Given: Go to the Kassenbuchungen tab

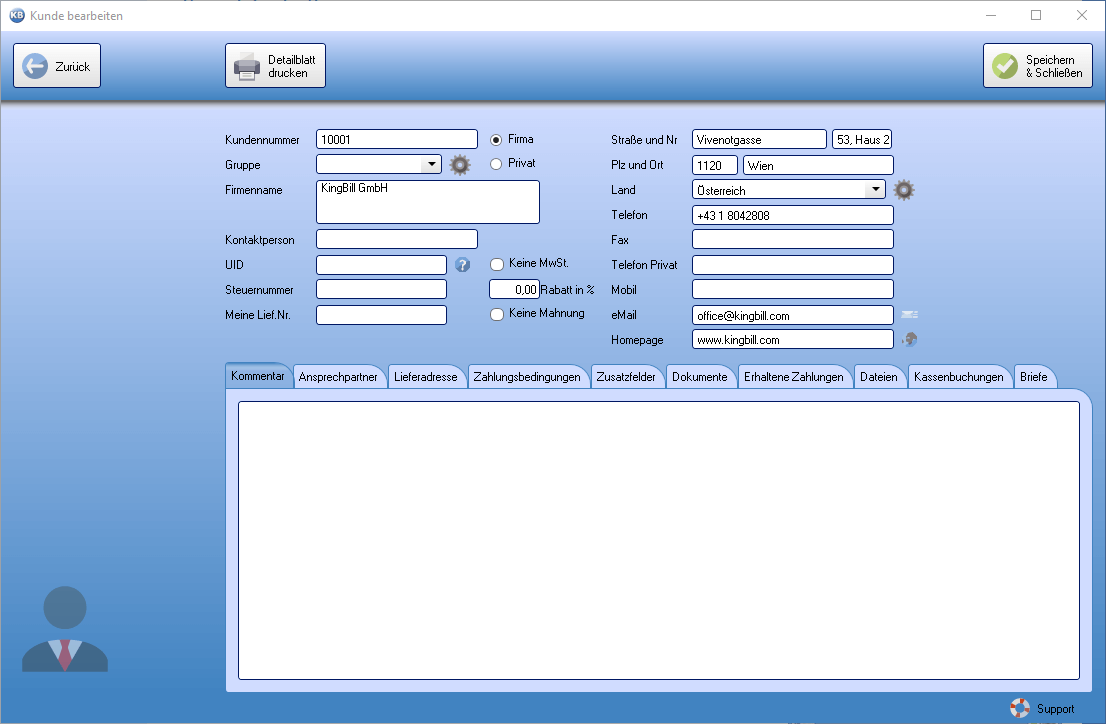Looking at the screenshot, I should (958, 377).
